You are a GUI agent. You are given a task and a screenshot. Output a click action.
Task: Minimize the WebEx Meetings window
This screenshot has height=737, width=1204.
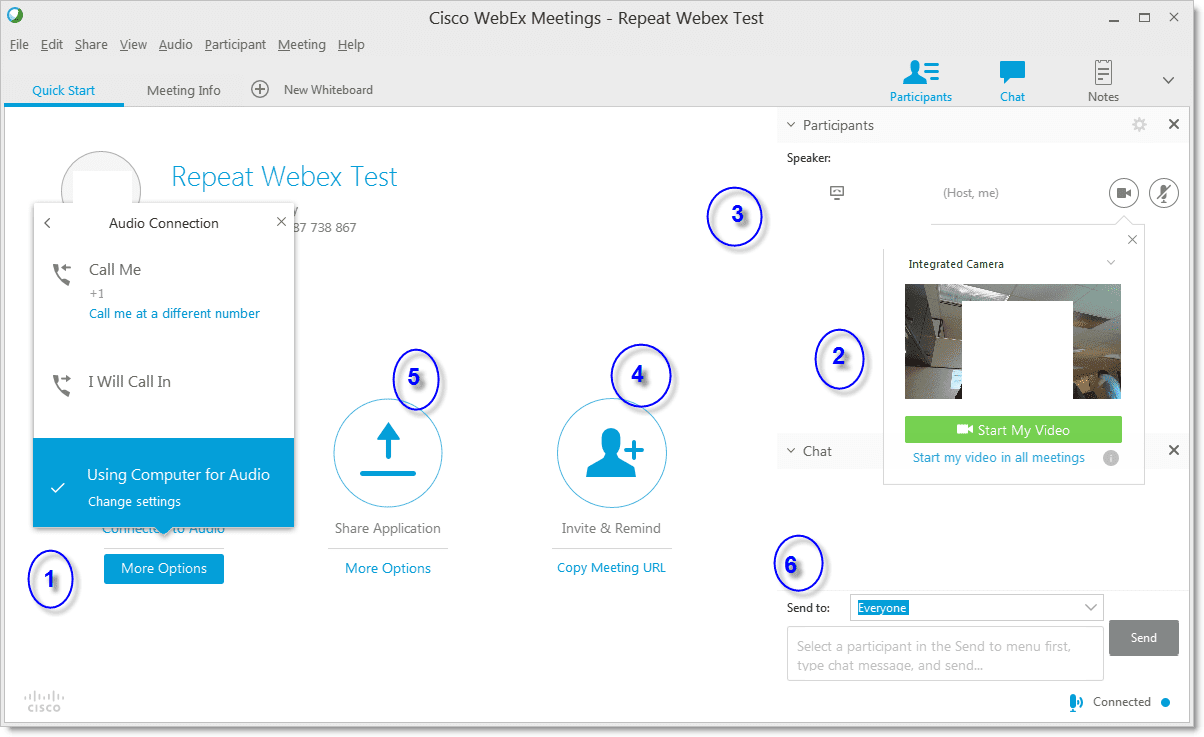pos(1116,18)
